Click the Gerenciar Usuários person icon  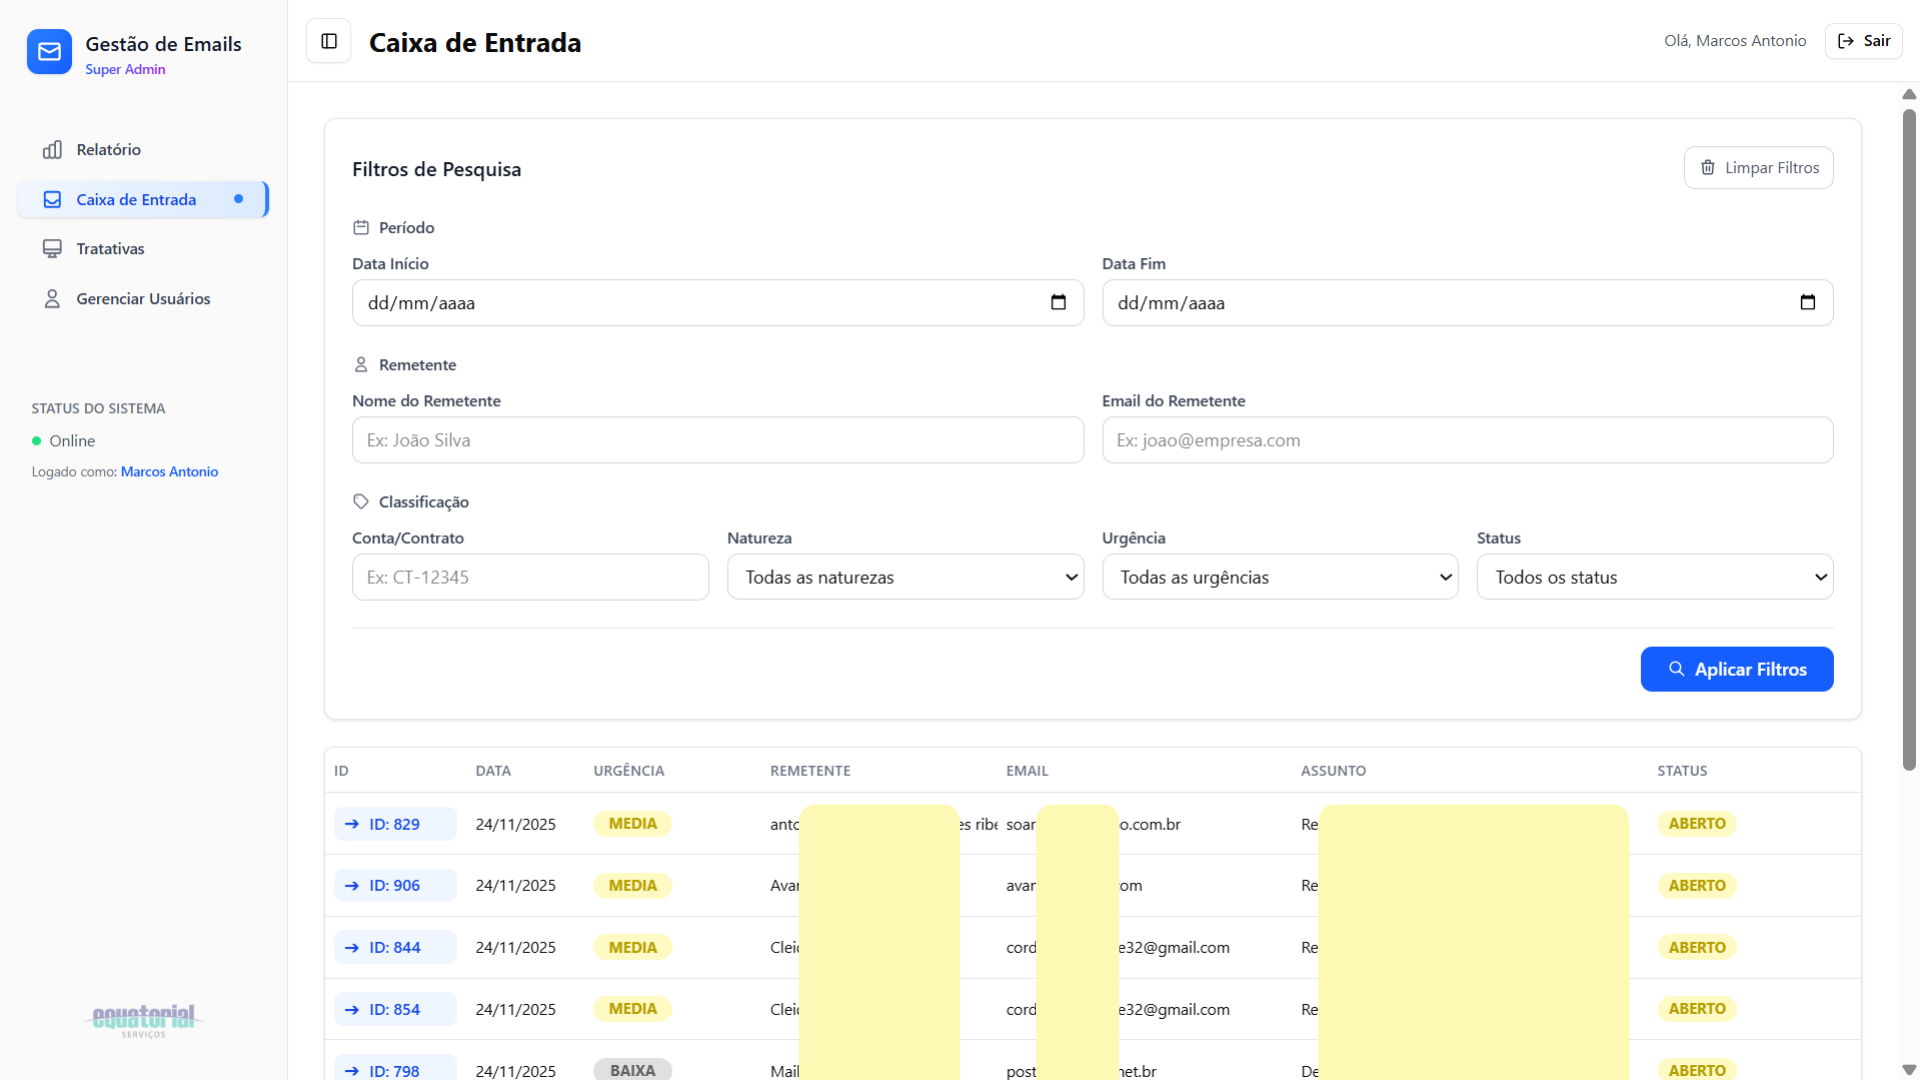click(x=52, y=299)
